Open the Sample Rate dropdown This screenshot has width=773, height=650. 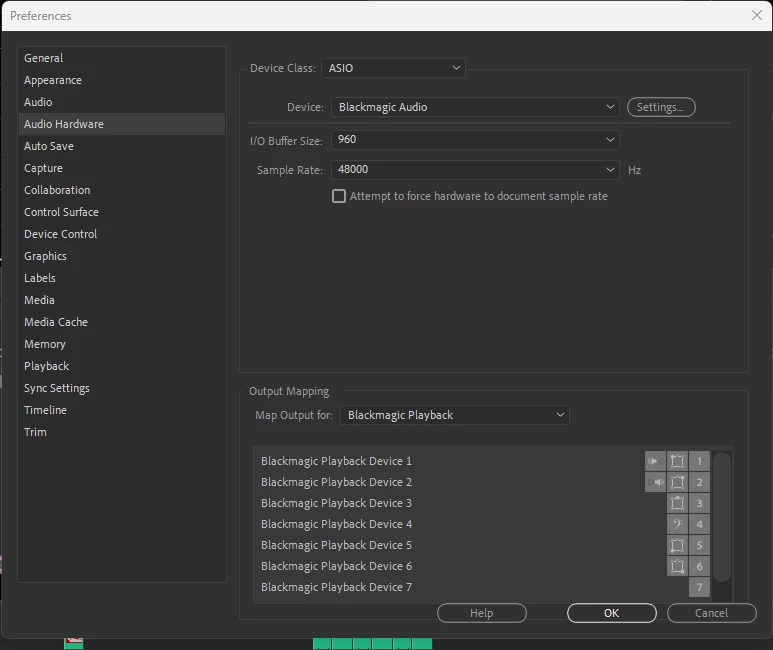[475, 170]
